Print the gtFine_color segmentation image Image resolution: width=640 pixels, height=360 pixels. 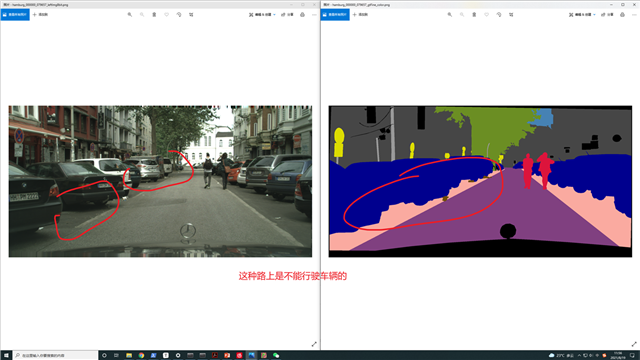pos(622,14)
